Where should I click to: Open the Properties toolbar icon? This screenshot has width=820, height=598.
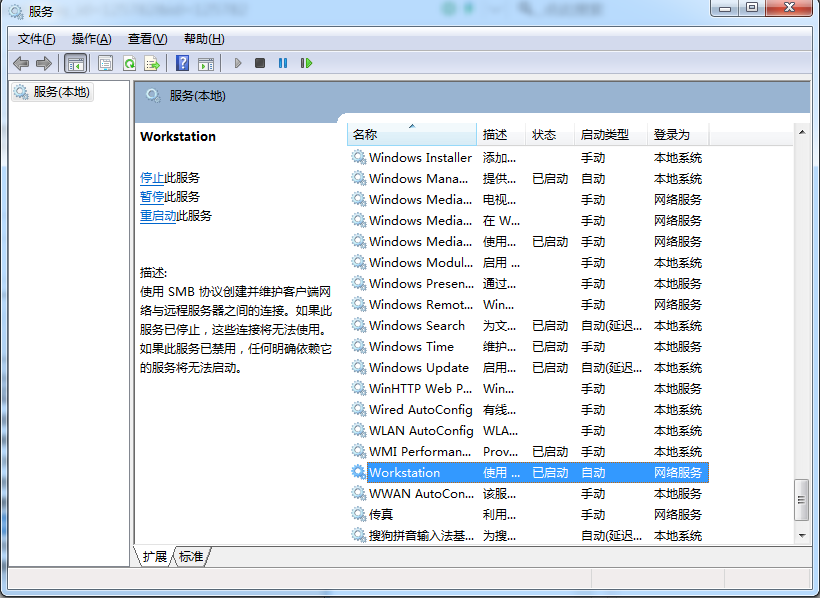pyautogui.click(x=105, y=63)
